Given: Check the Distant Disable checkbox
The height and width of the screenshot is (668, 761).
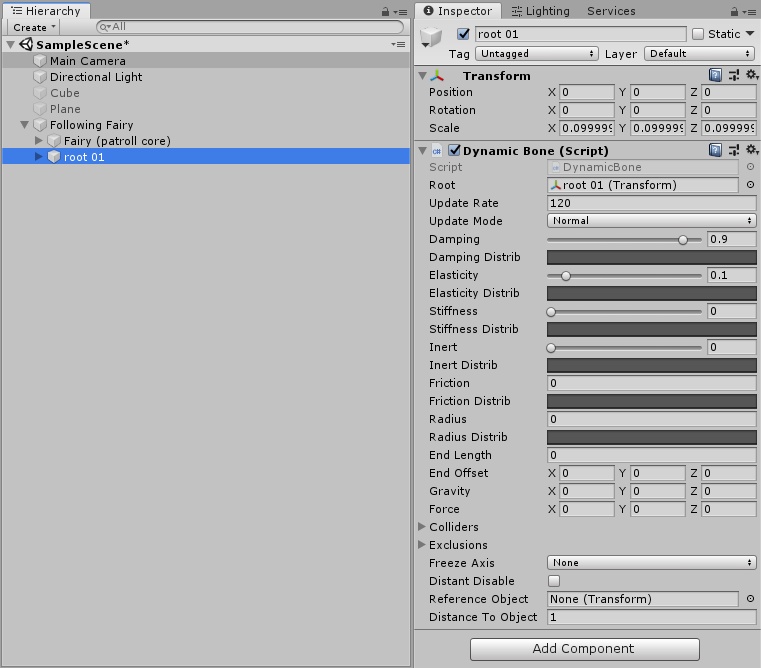Looking at the screenshot, I should (554, 581).
